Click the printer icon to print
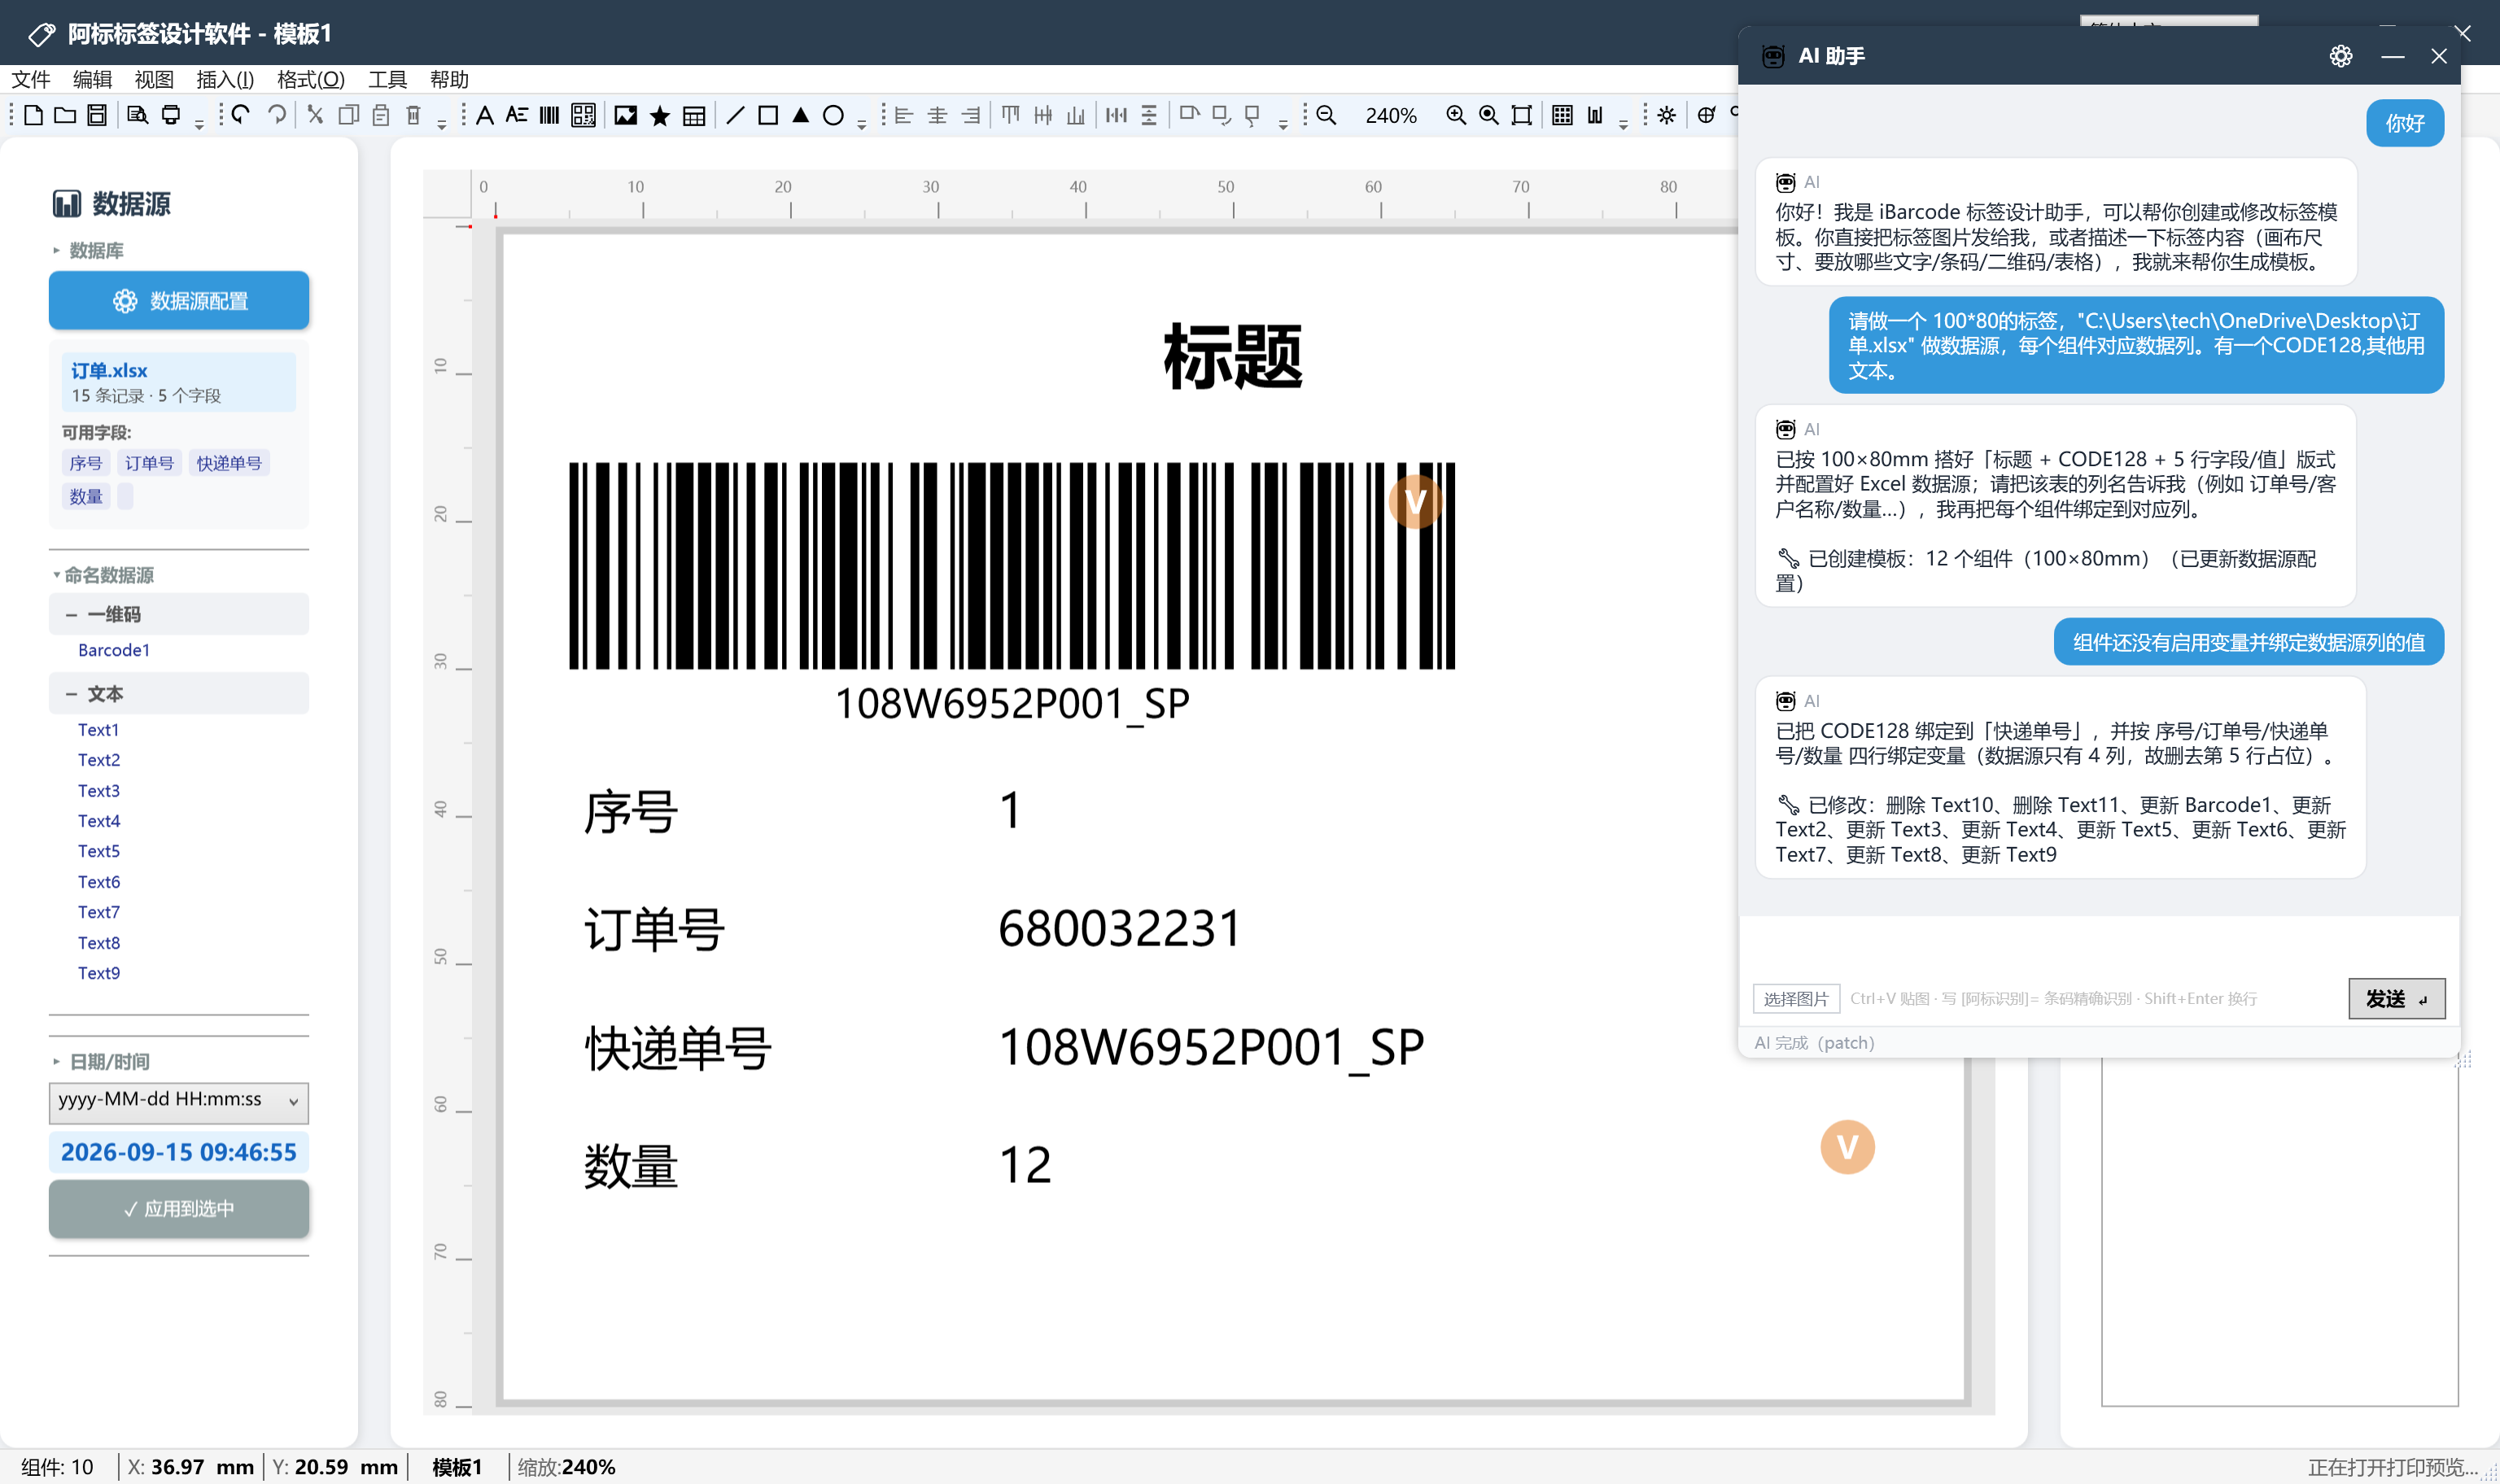Image resolution: width=2500 pixels, height=1484 pixels. point(171,115)
